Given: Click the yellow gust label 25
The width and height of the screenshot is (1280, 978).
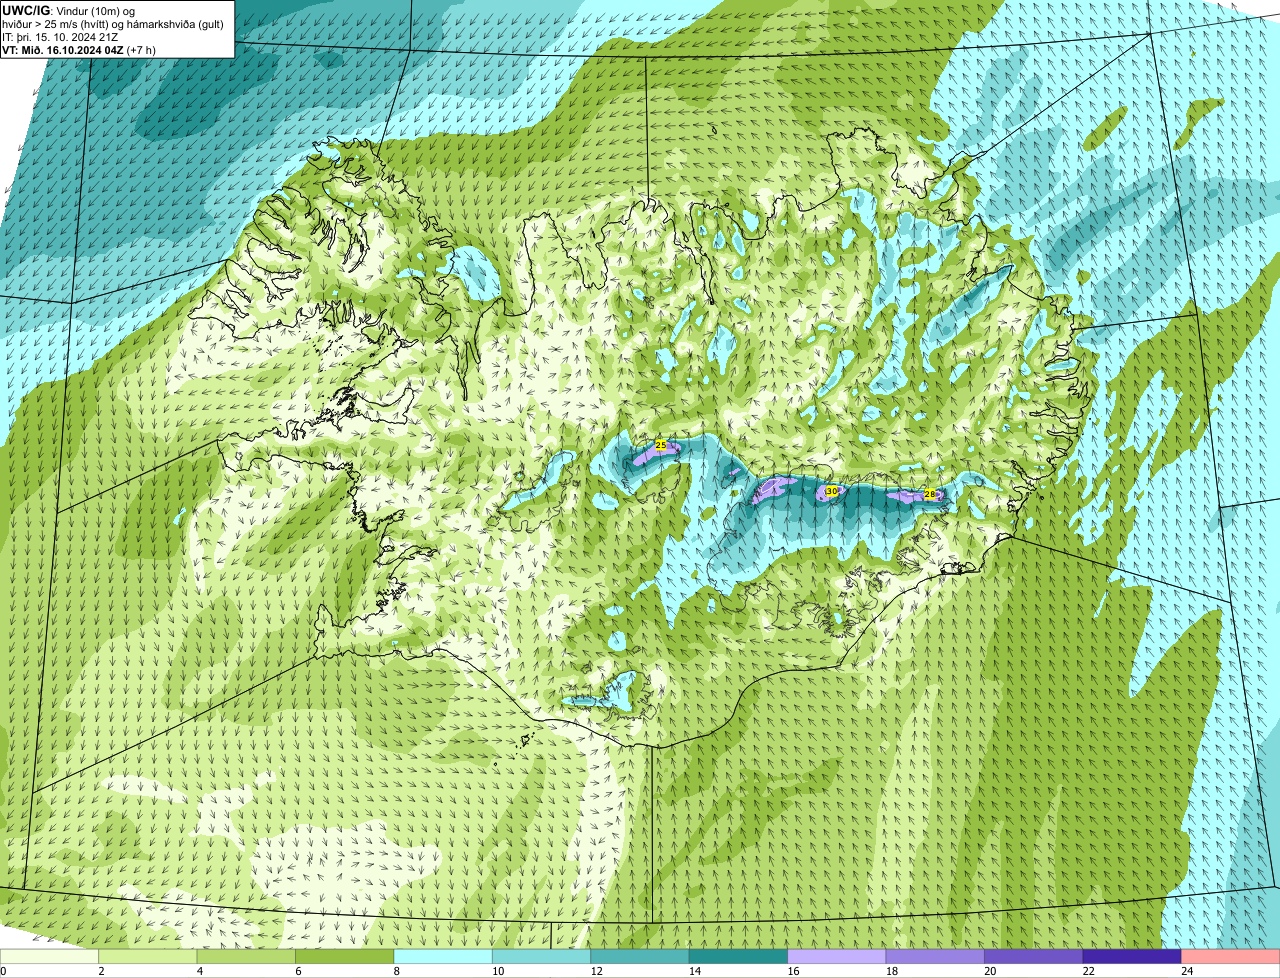Looking at the screenshot, I should 660,444.
